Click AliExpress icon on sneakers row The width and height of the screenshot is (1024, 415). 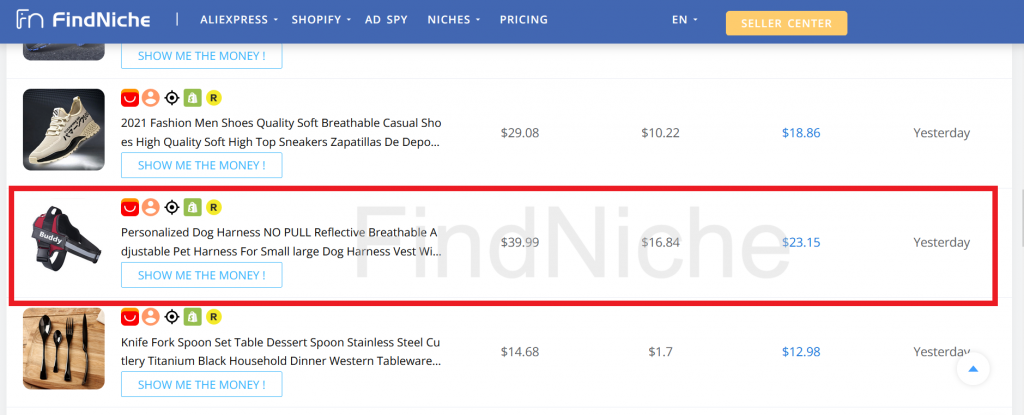(x=130, y=98)
